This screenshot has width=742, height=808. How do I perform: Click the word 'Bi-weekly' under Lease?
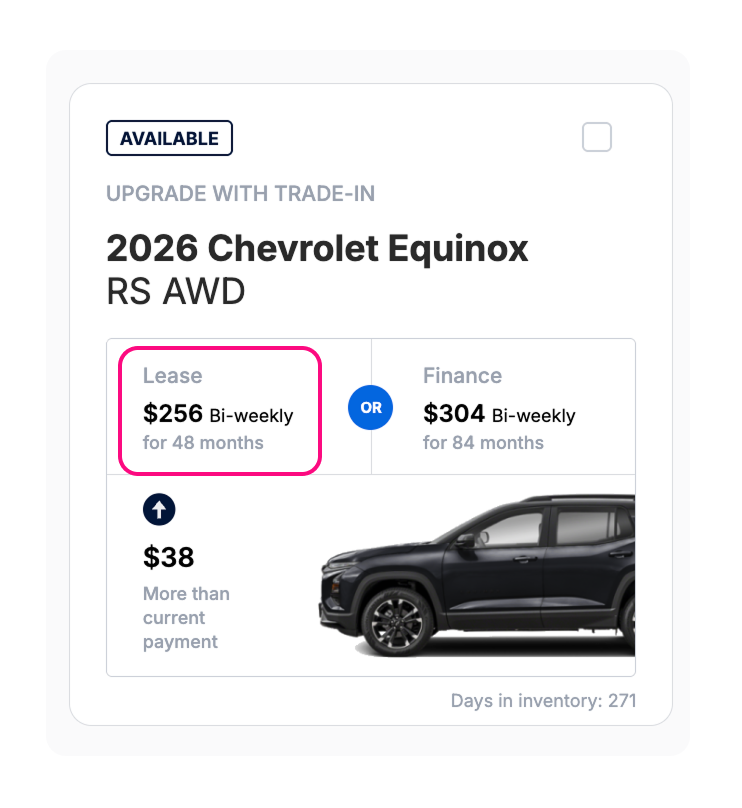[251, 415]
